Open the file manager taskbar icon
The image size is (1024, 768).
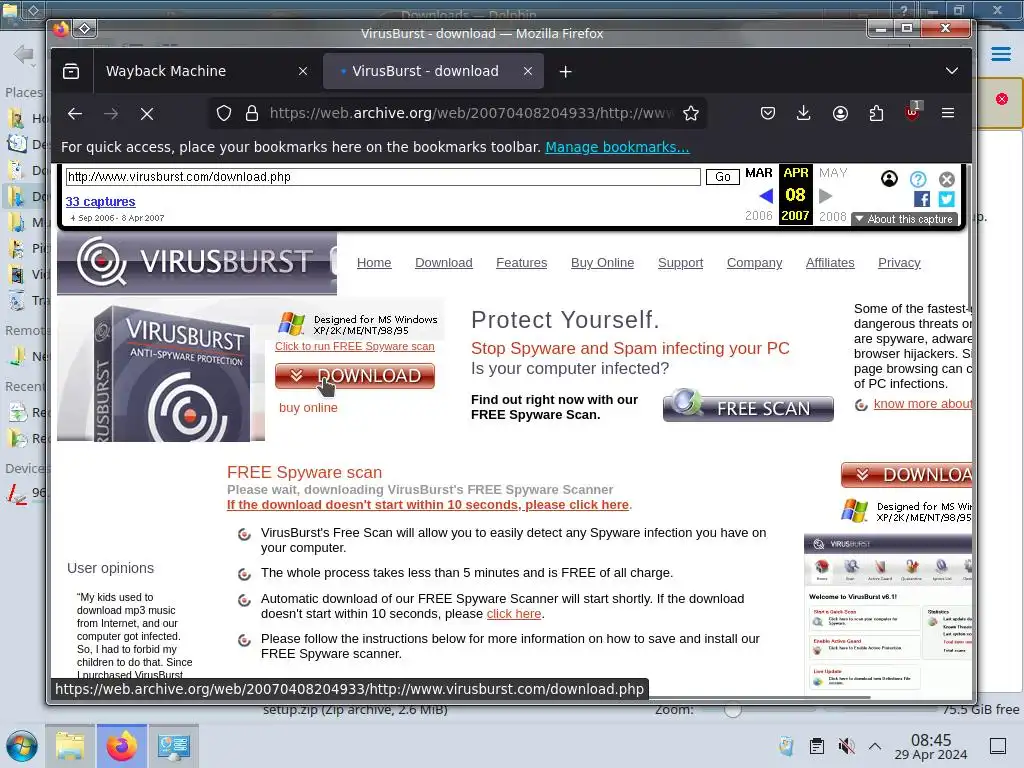(71, 746)
